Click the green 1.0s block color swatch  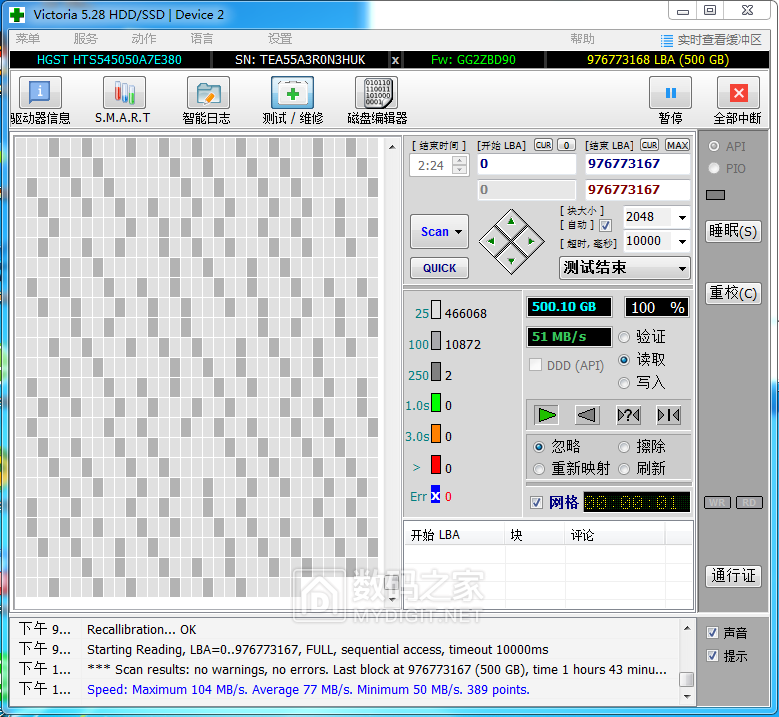pyautogui.click(x=436, y=402)
